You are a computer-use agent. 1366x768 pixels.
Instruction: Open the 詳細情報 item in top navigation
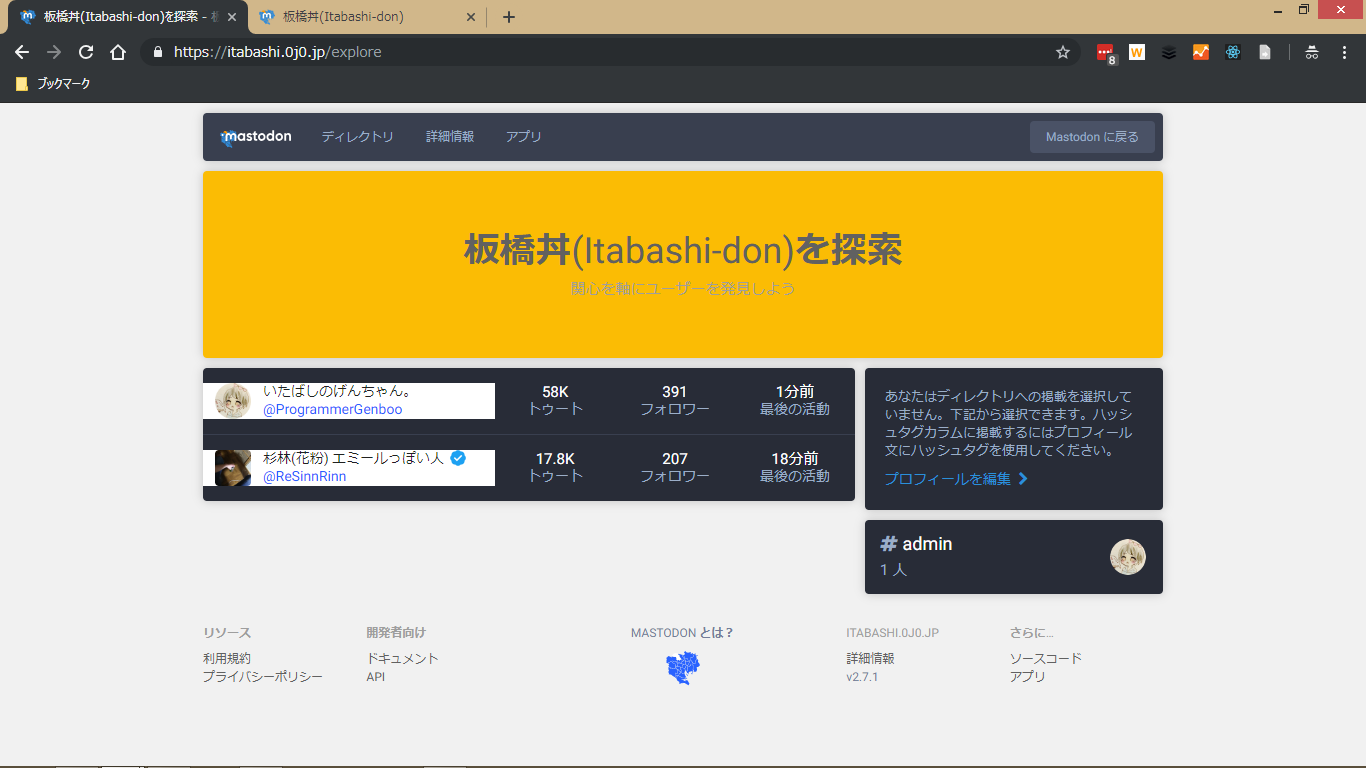click(450, 137)
